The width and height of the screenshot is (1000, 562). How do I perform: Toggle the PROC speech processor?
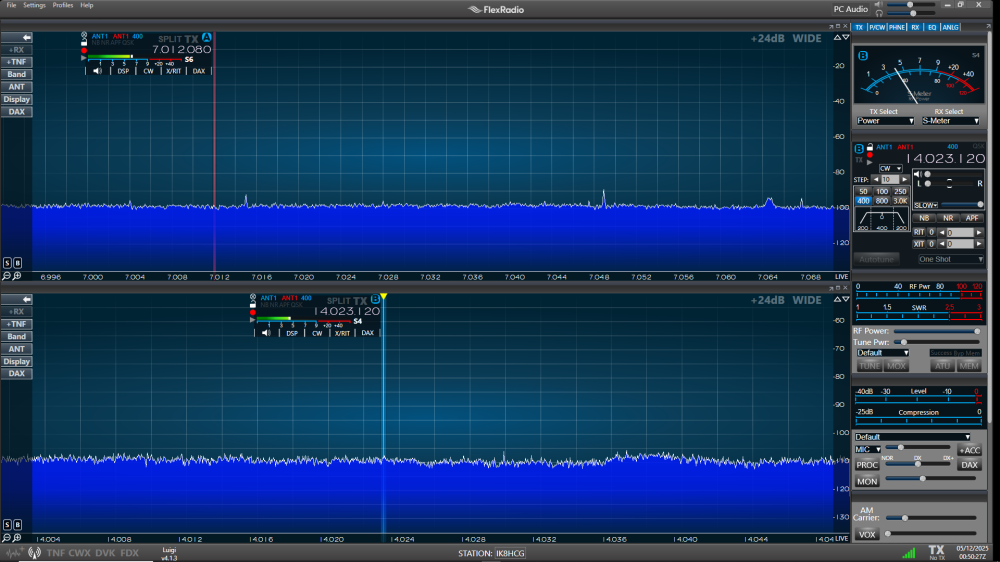867,465
